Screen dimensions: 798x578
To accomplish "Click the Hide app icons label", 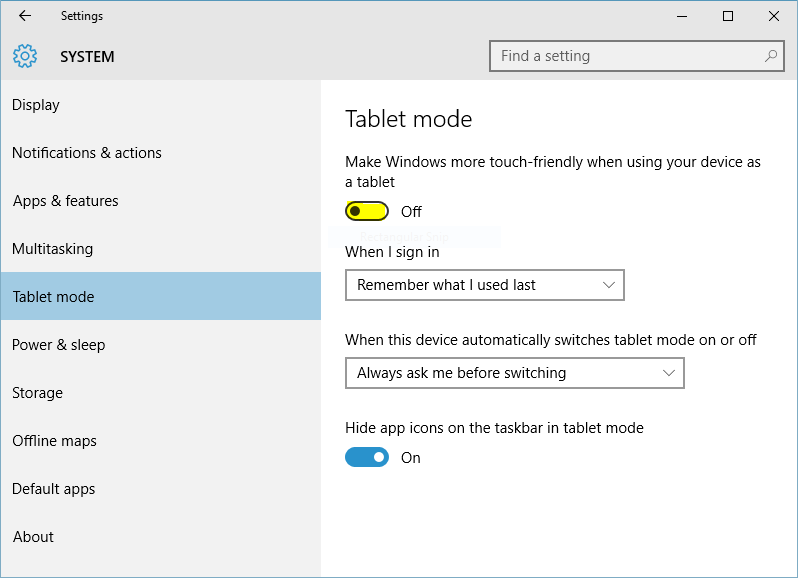I will pos(494,428).
